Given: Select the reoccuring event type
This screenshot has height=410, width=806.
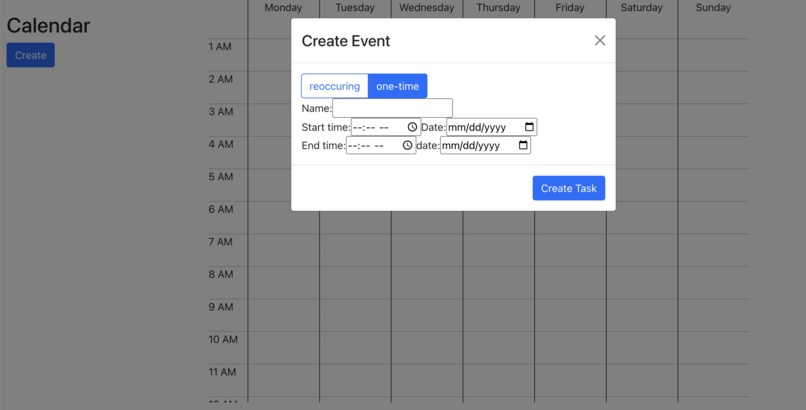Looking at the screenshot, I should [x=335, y=86].
